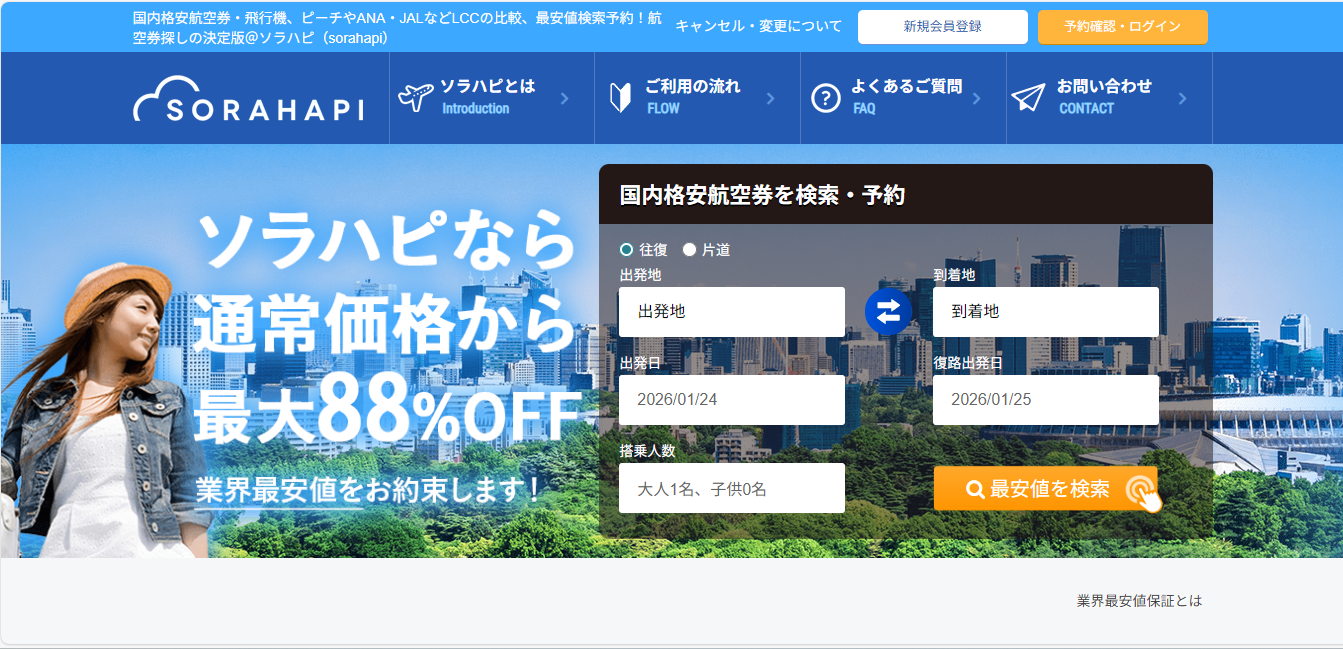This screenshot has width=1343, height=649.
Task: Open the 搭乗人数 passenger count selector
Action: click(x=731, y=488)
